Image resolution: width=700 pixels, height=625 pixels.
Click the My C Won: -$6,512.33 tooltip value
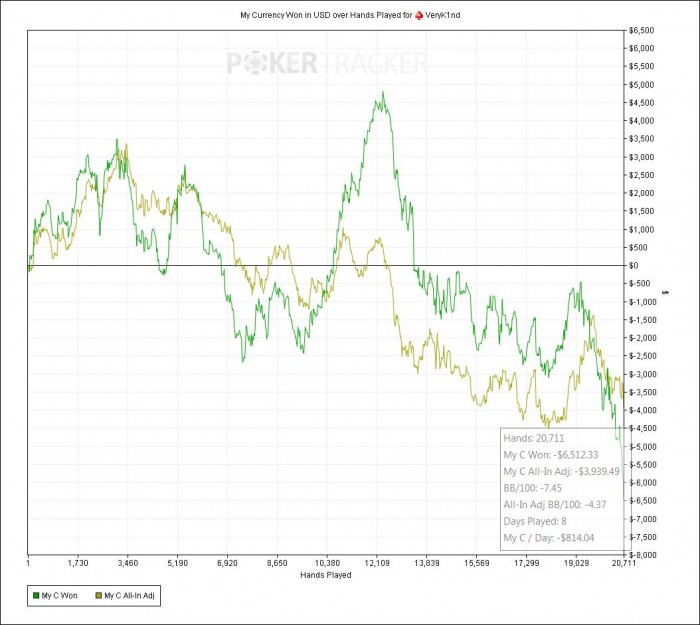coord(551,455)
